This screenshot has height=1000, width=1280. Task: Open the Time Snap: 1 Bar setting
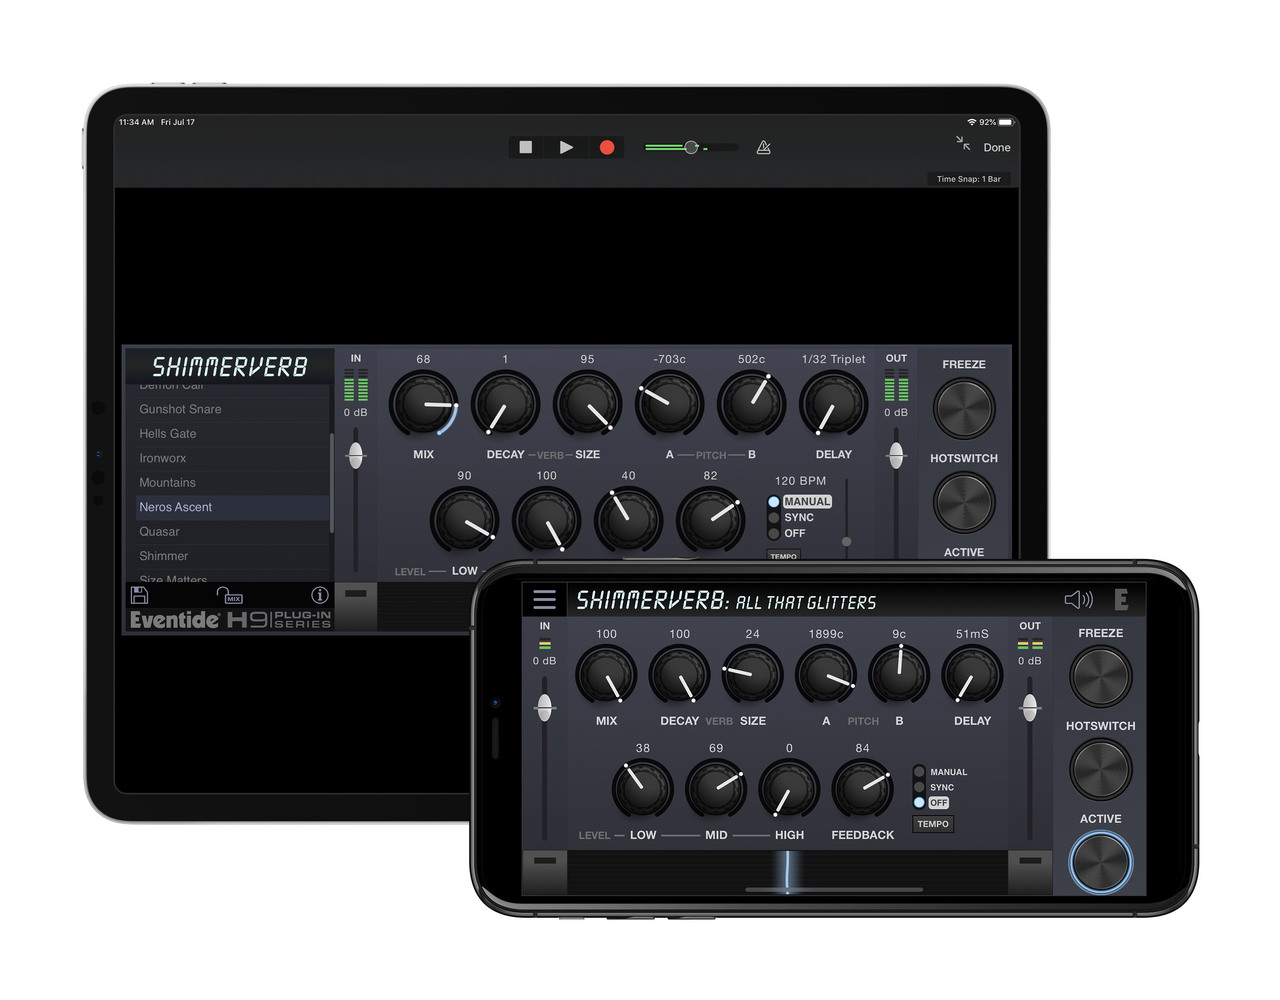pos(968,179)
